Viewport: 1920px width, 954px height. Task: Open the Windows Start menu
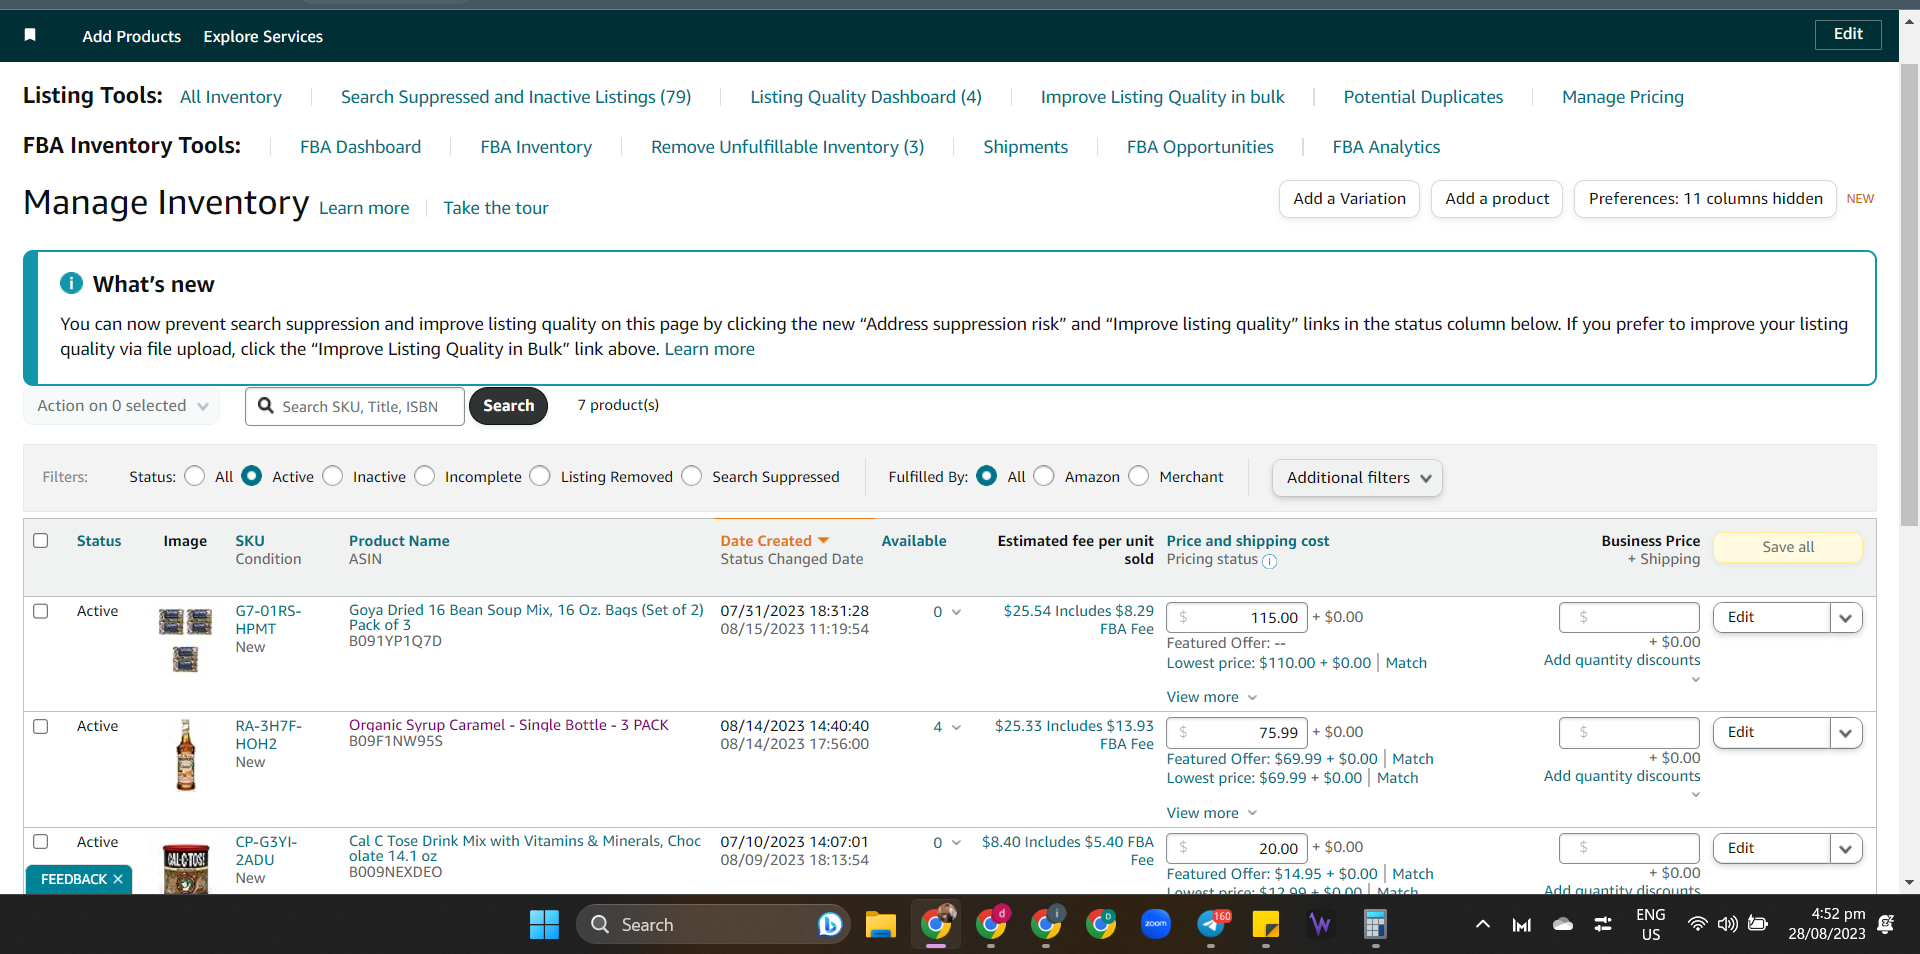[x=544, y=924]
